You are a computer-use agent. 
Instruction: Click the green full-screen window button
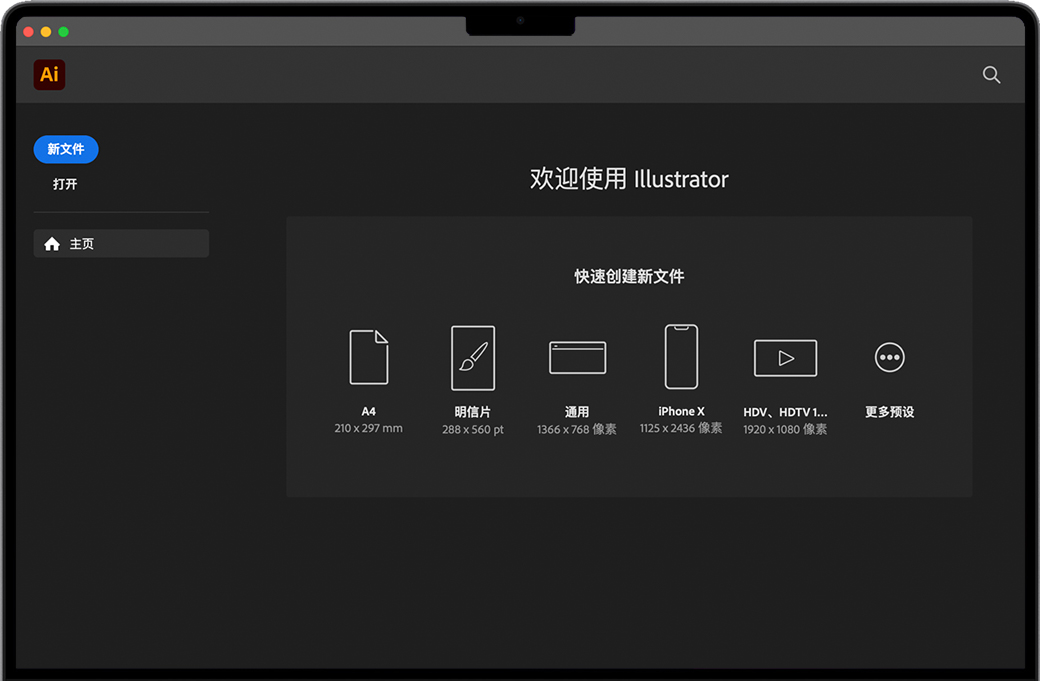[x=63, y=32]
